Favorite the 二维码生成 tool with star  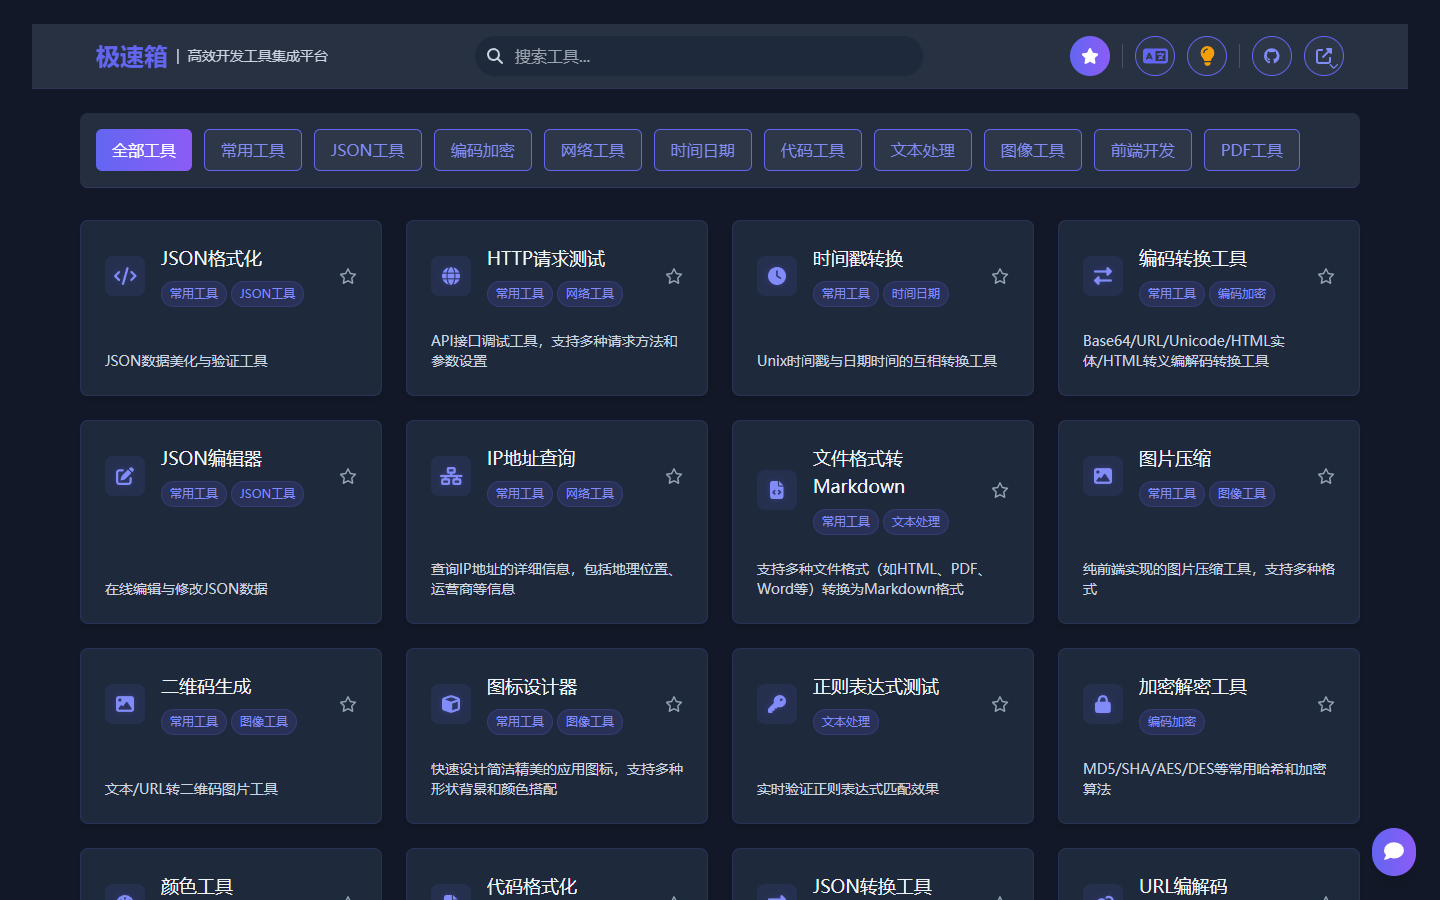[x=348, y=704]
